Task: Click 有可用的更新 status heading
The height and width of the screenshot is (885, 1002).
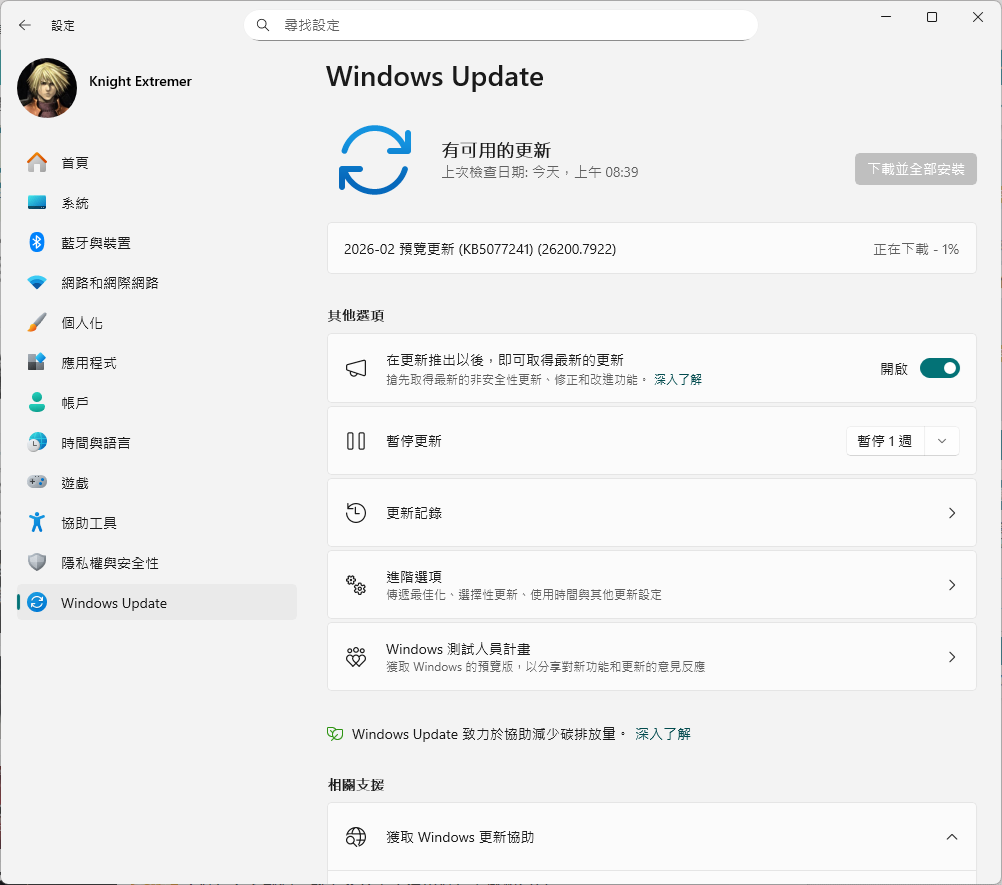Action: pyautogui.click(x=496, y=150)
